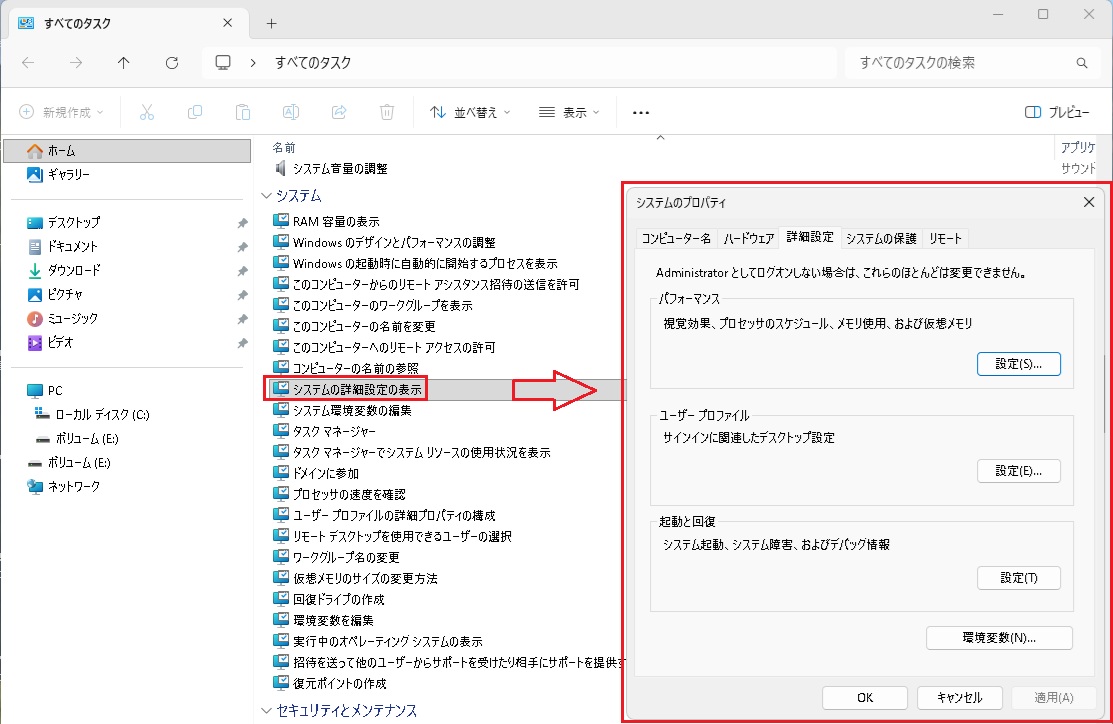The height and width of the screenshot is (724, 1113).
Task: Open the 並べ替え sort dropdown
Action: [470, 112]
